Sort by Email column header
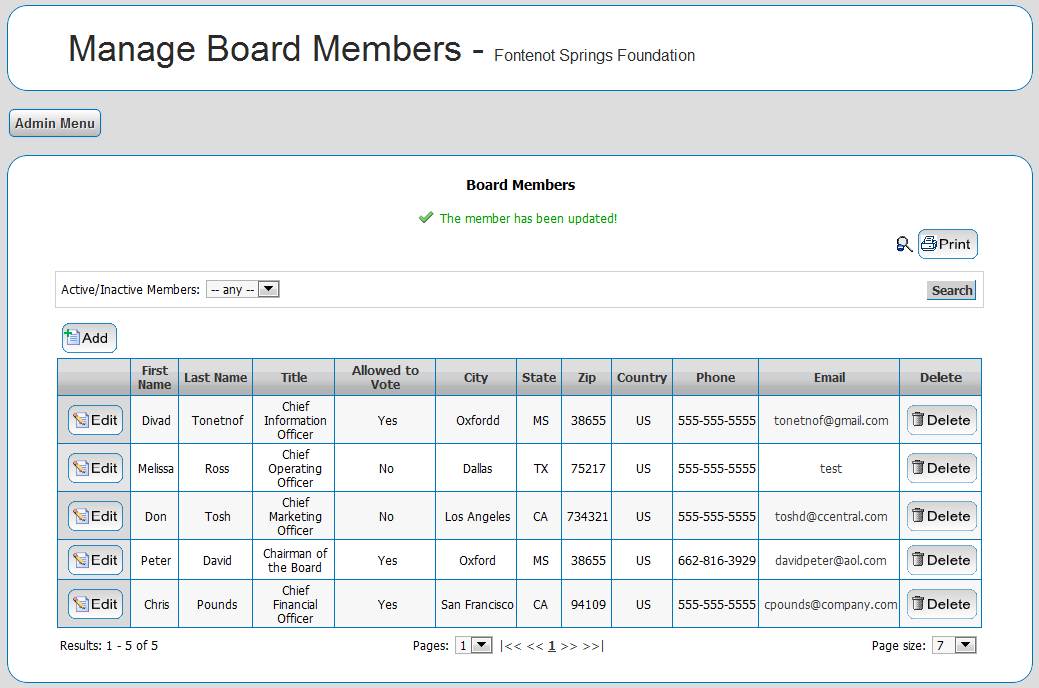 pyautogui.click(x=829, y=378)
